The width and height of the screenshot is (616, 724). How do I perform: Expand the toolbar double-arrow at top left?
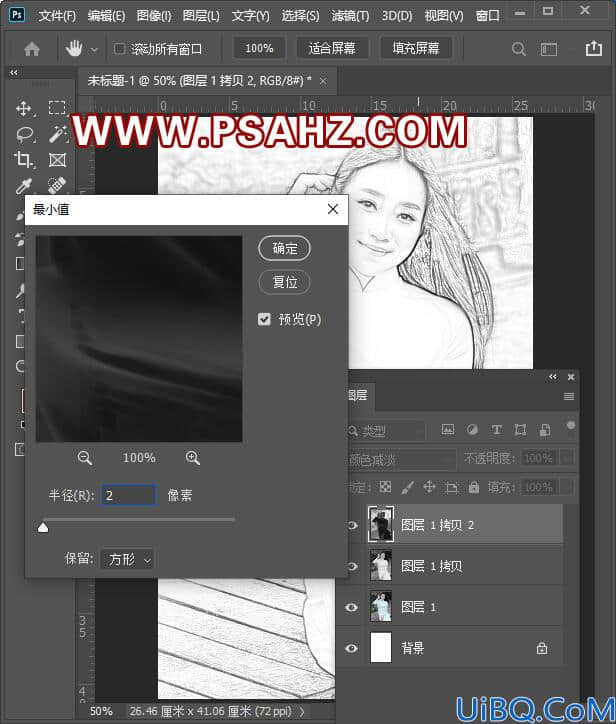(x=14, y=72)
